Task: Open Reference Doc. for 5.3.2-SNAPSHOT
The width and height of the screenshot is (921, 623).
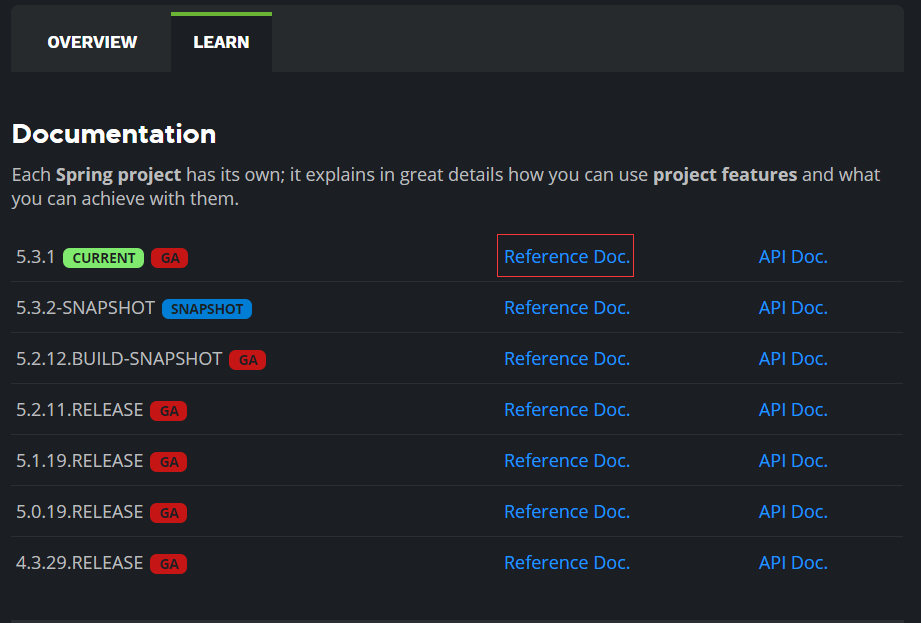Action: tap(566, 307)
